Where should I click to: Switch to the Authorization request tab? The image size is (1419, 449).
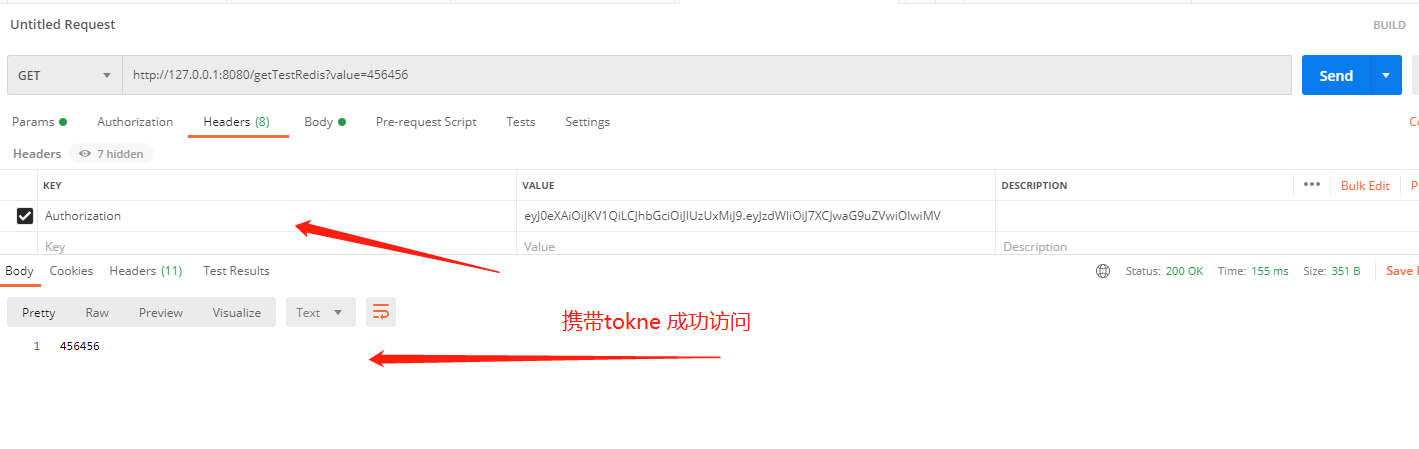(135, 122)
